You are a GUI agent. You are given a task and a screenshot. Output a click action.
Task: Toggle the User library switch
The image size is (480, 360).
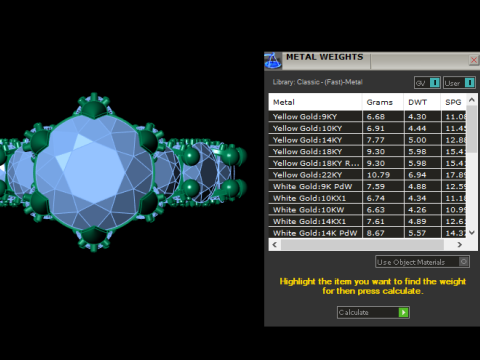click(x=459, y=83)
